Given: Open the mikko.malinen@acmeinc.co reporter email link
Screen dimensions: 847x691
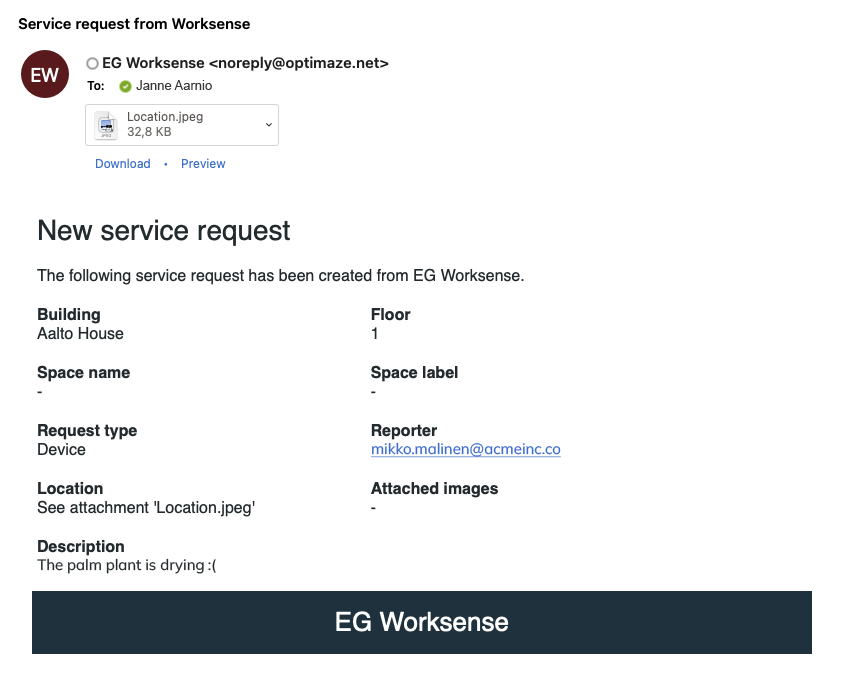Looking at the screenshot, I should tap(465, 450).
